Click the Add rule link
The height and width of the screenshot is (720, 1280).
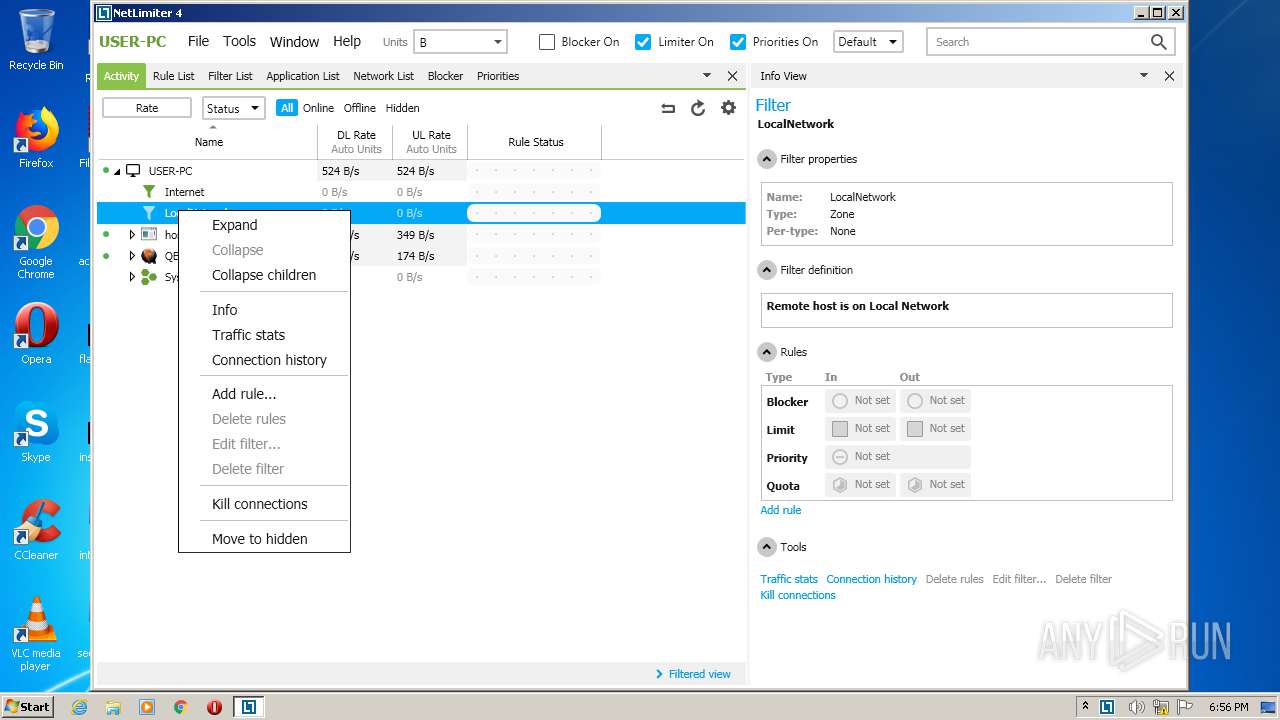pos(780,510)
